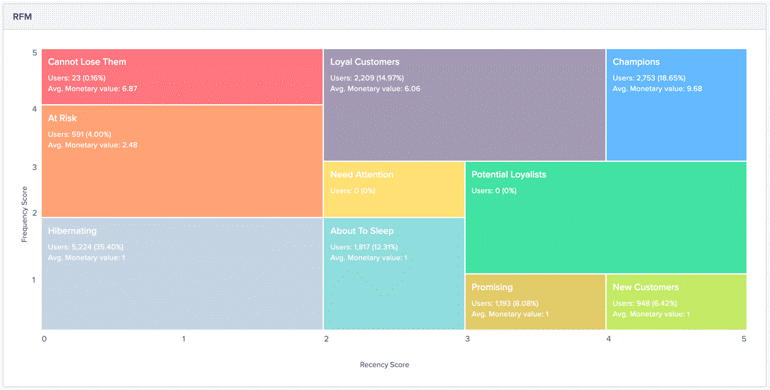The width and height of the screenshot is (770, 390).
Task: Click 'Users: 23 (0.16%)' text
Action: [77, 78]
